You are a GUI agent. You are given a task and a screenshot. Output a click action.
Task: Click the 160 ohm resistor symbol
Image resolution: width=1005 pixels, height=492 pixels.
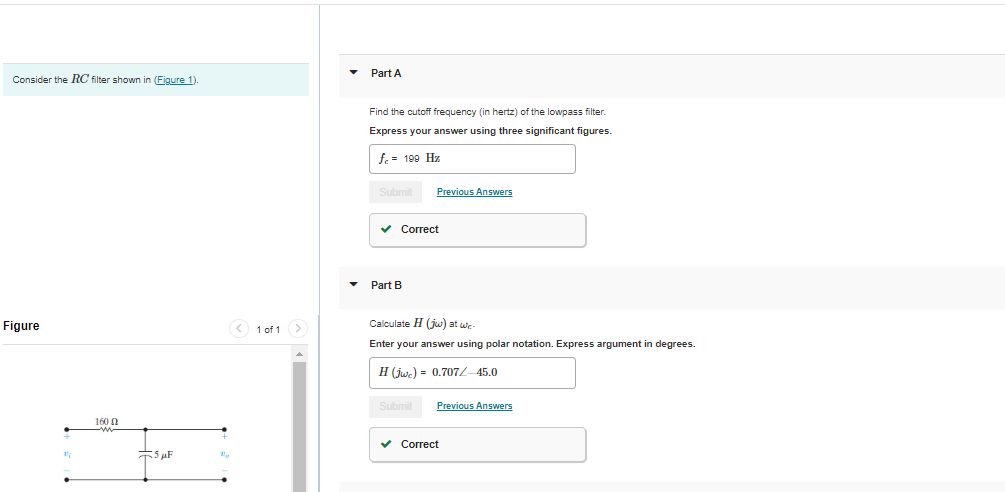click(106, 430)
